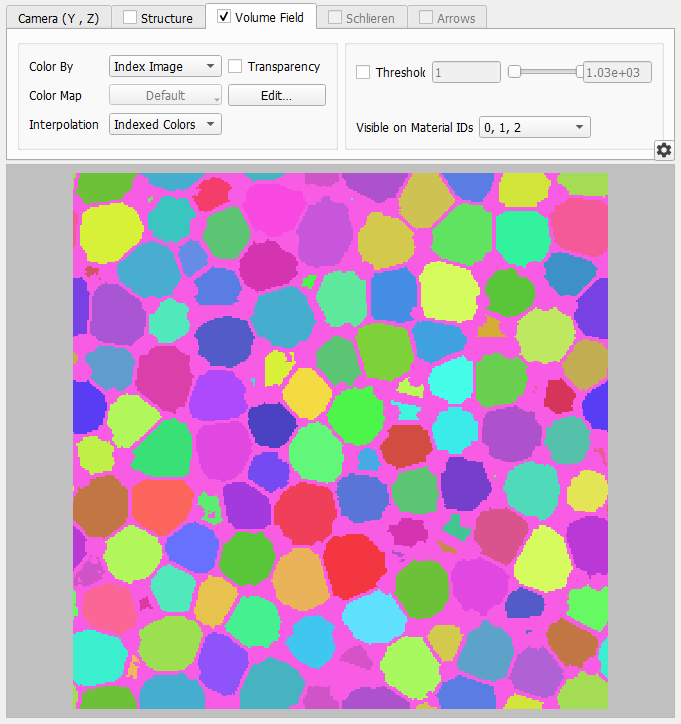The height and width of the screenshot is (724, 681).
Task: Enable the Structure checkbox
Action: pyautogui.click(x=130, y=18)
